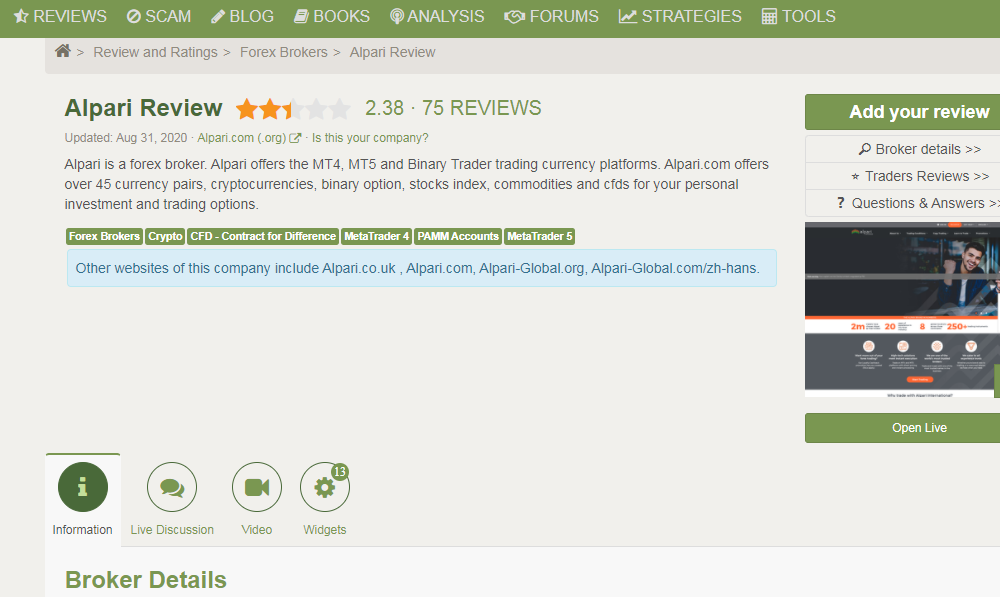Click the orange star rating widget
Screen dimensions: 1000x597
coord(293,109)
